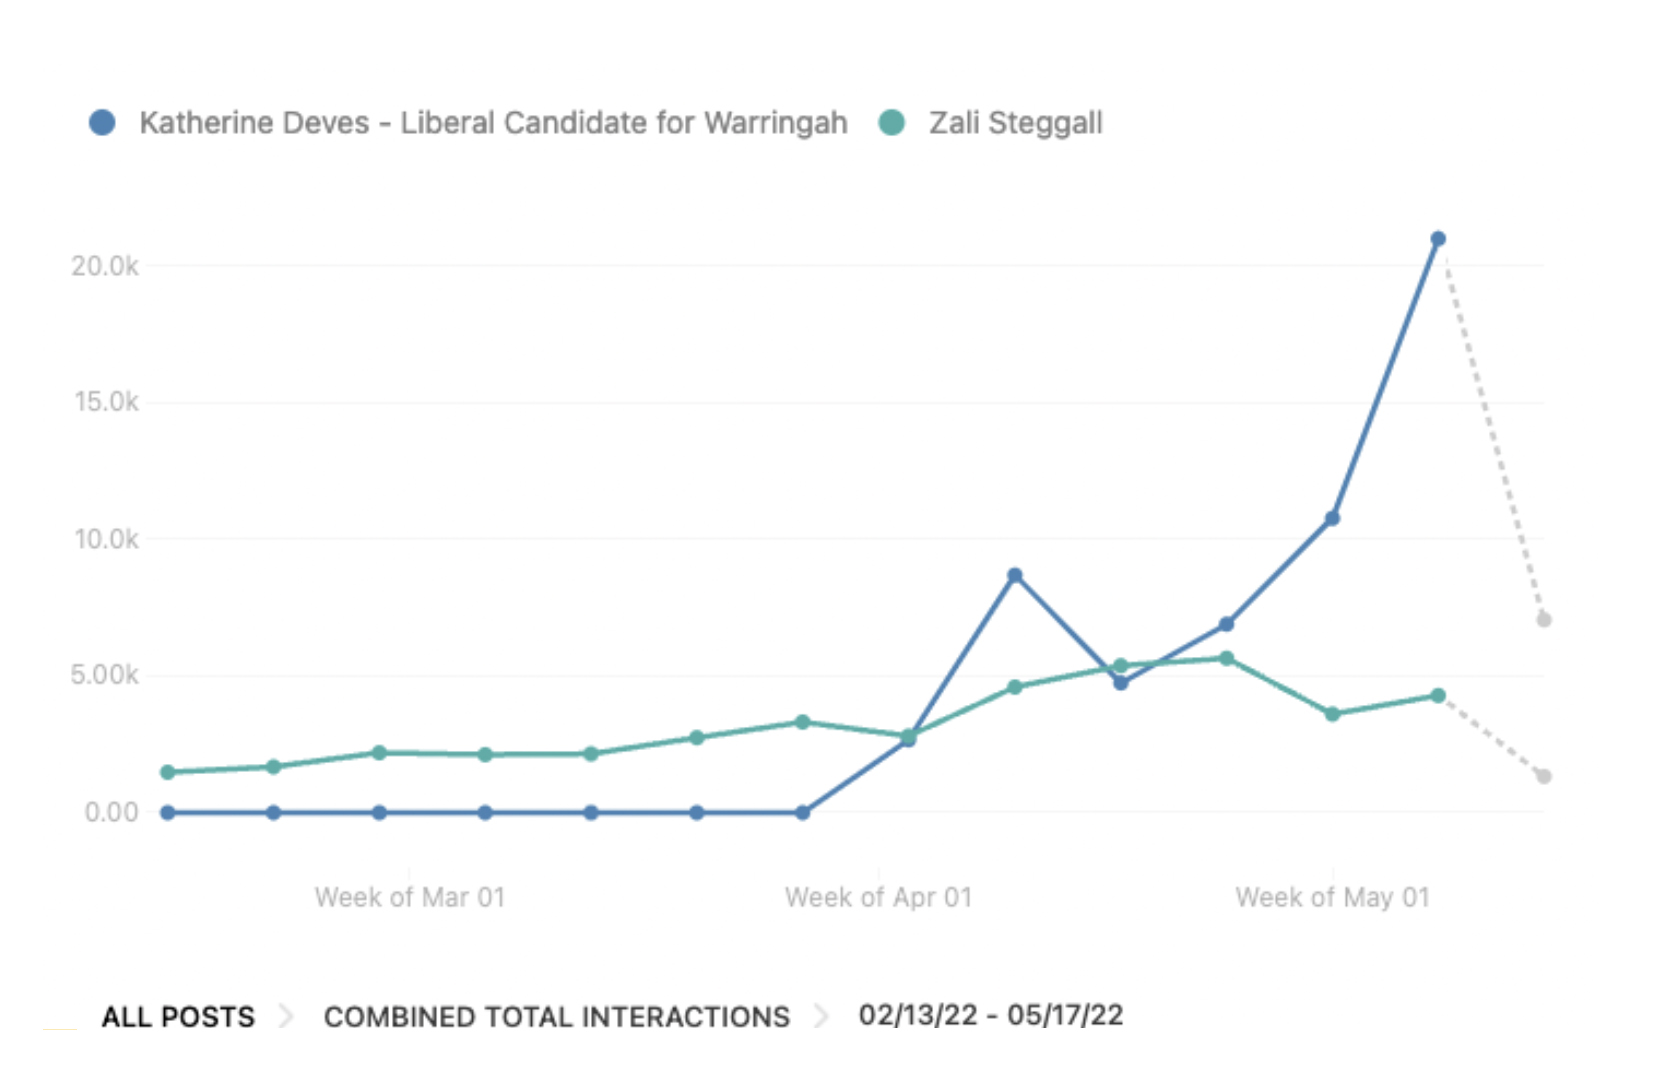The height and width of the screenshot is (1083, 1657).
Task: Toggle the Zali Steggall series label
Action: pos(1015,123)
